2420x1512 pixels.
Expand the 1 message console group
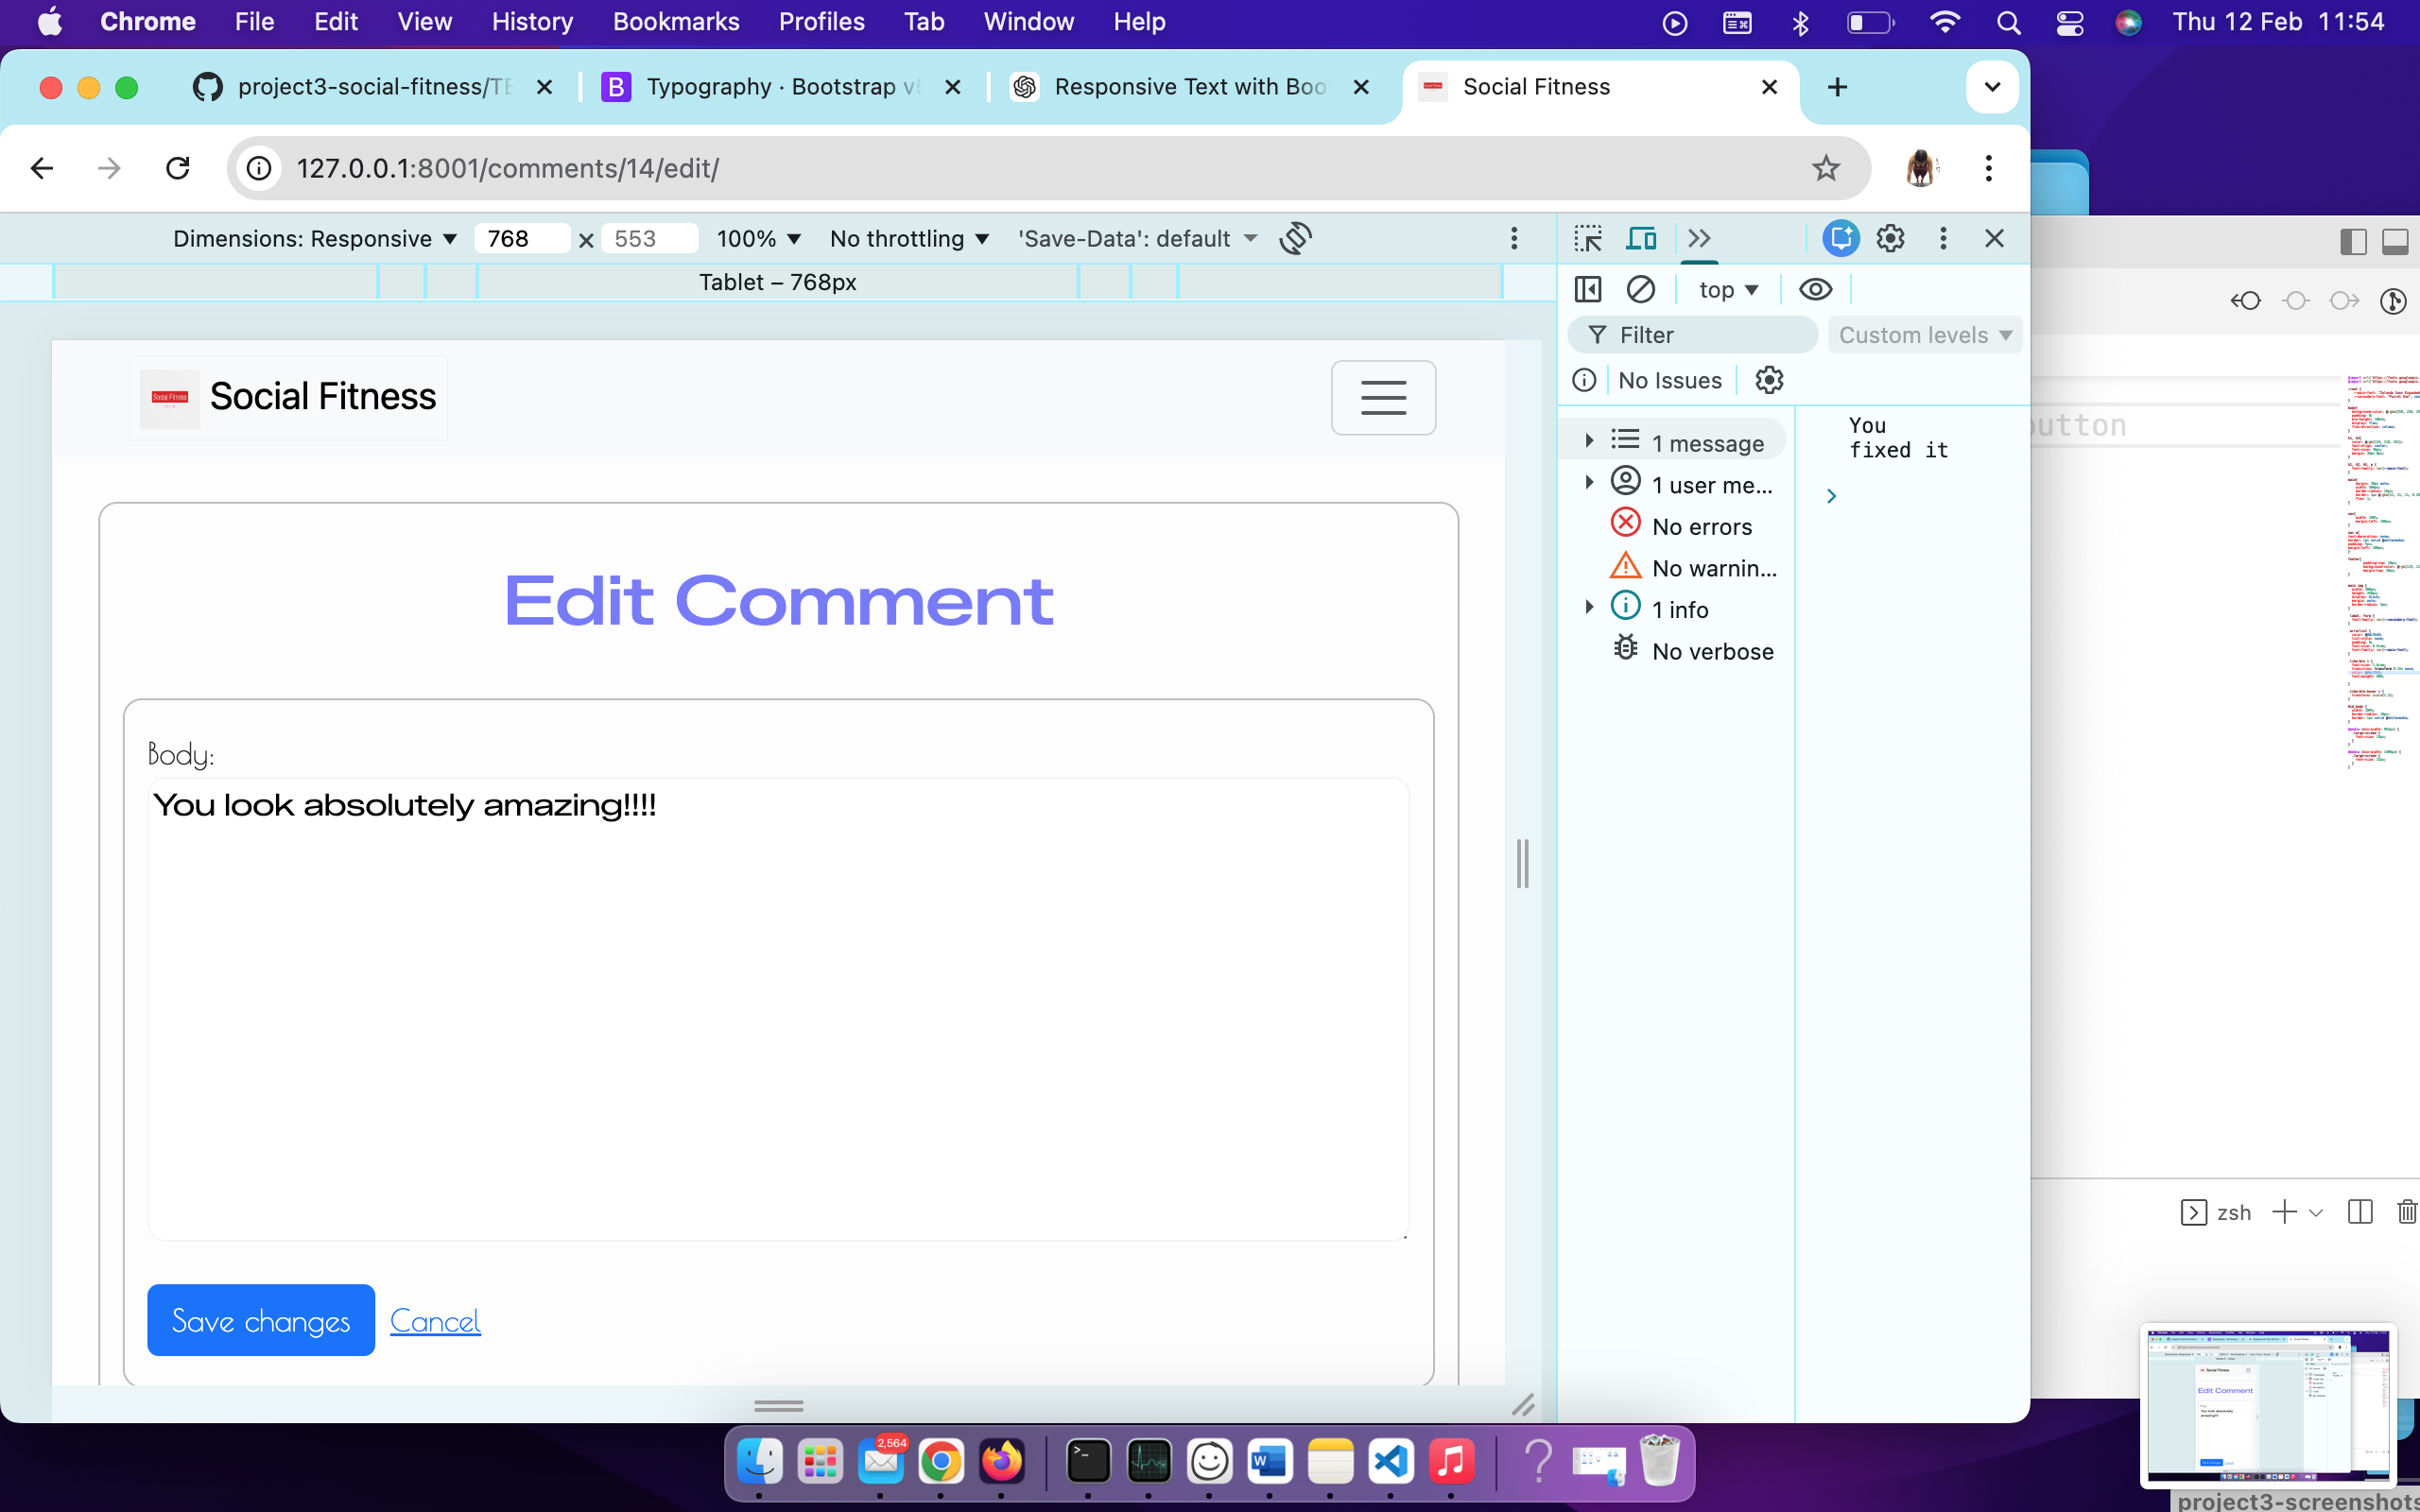(1590, 440)
